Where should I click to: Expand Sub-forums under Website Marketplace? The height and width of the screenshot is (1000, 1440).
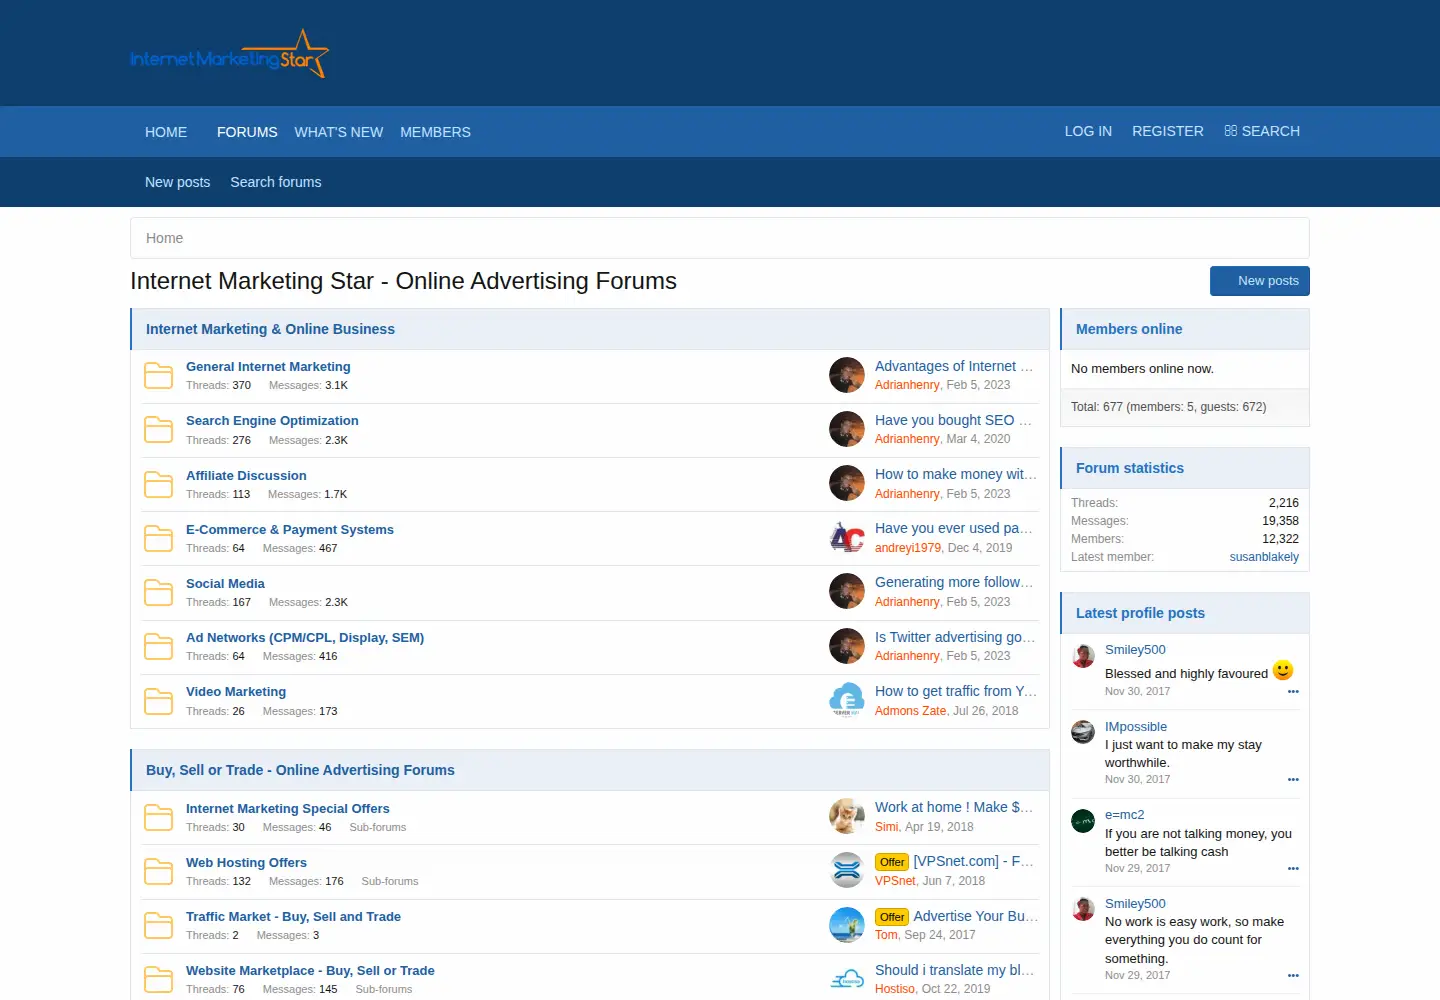[384, 989]
